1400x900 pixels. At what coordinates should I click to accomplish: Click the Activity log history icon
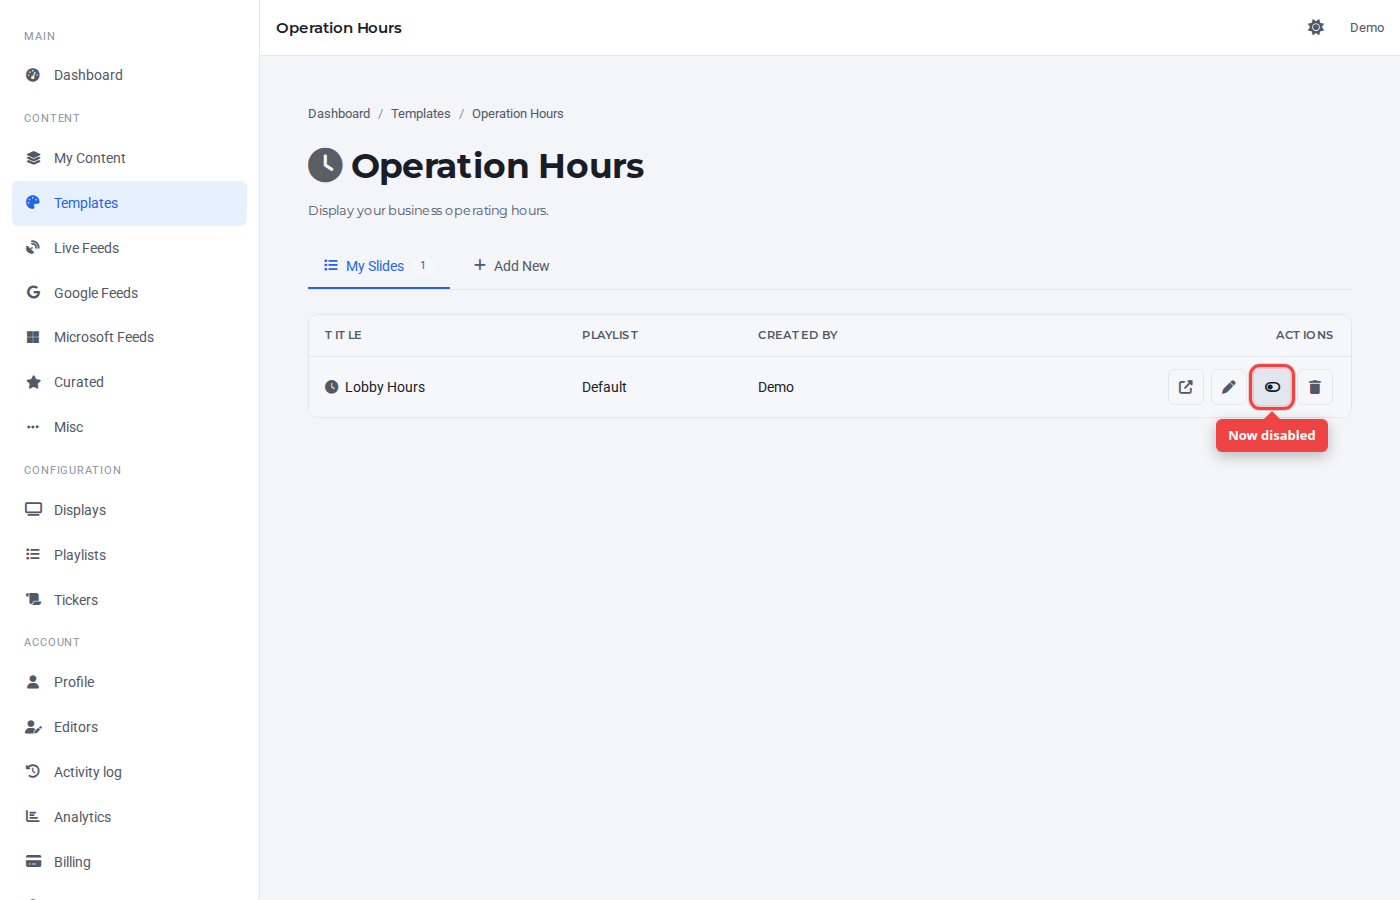(33, 771)
